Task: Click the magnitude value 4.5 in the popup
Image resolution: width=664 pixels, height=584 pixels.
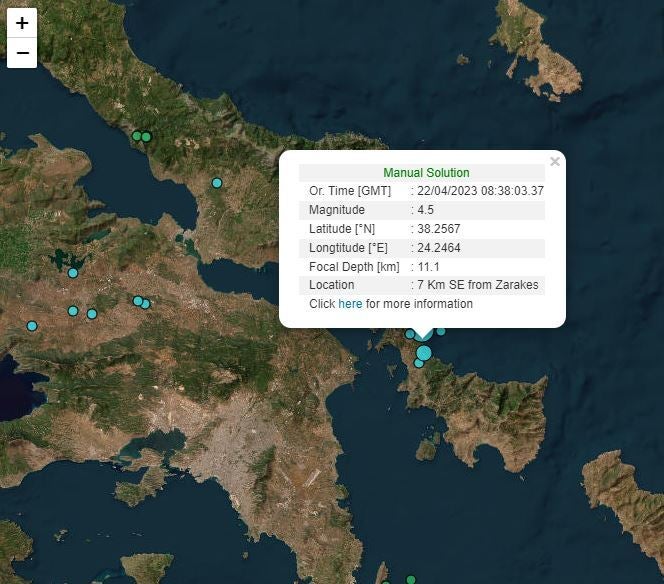Action: click(x=425, y=210)
